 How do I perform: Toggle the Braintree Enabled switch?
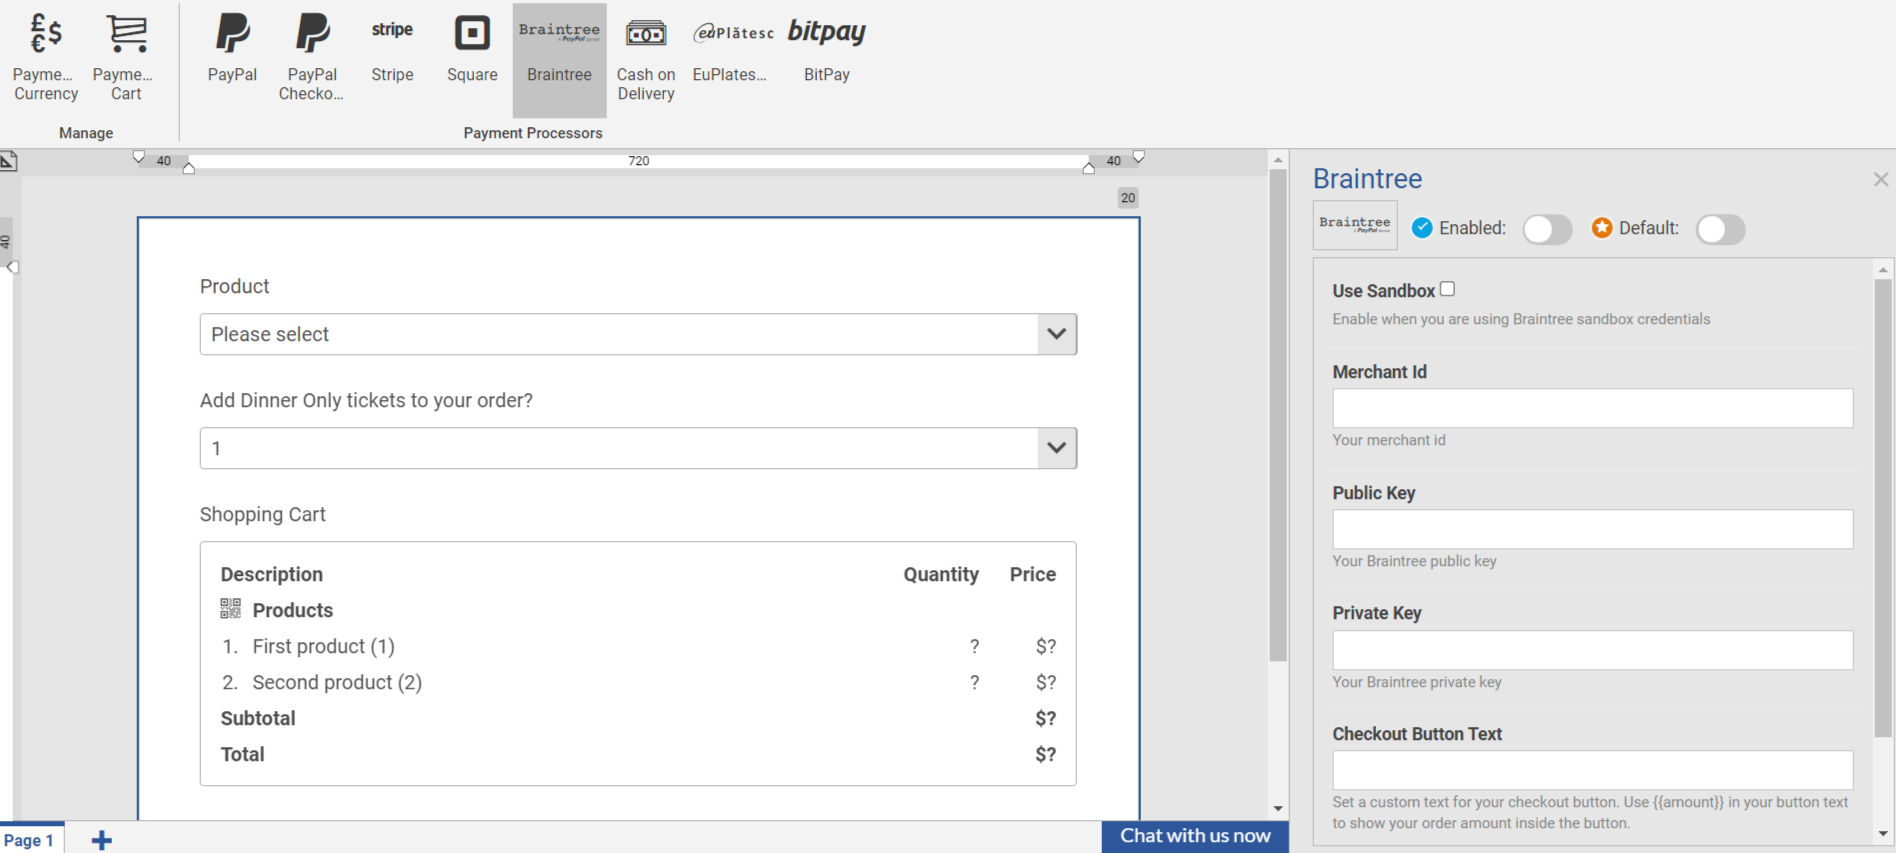[x=1546, y=229]
